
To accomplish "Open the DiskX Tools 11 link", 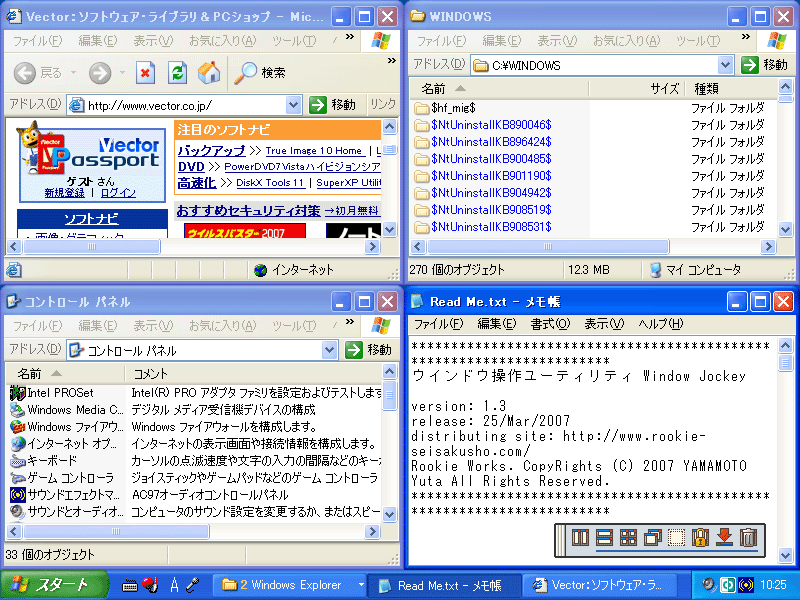I will [x=270, y=183].
